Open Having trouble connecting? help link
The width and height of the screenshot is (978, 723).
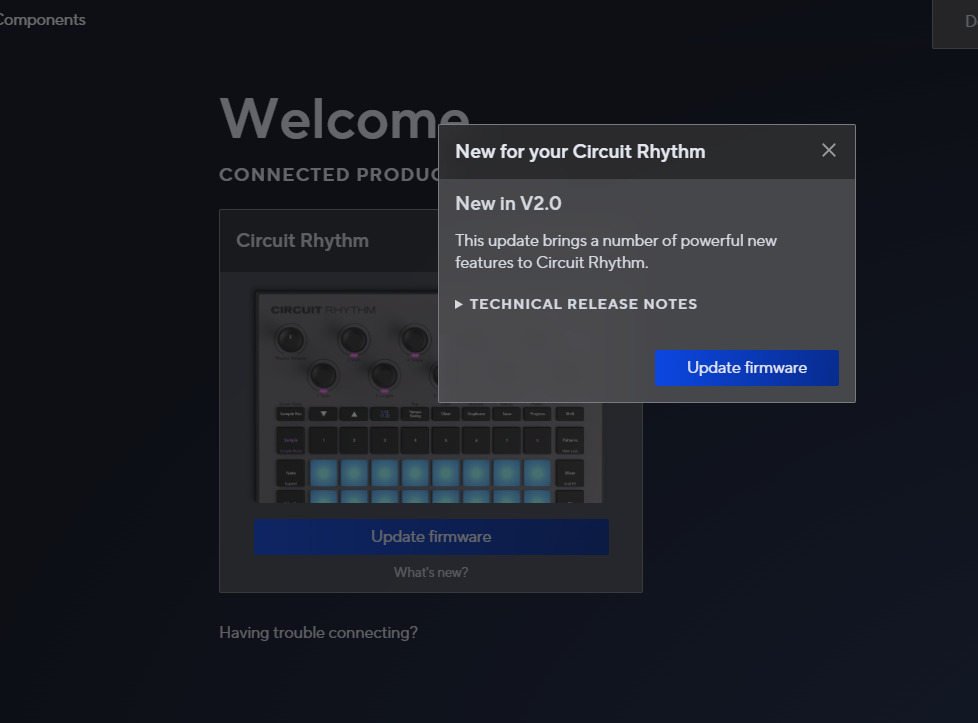click(318, 633)
